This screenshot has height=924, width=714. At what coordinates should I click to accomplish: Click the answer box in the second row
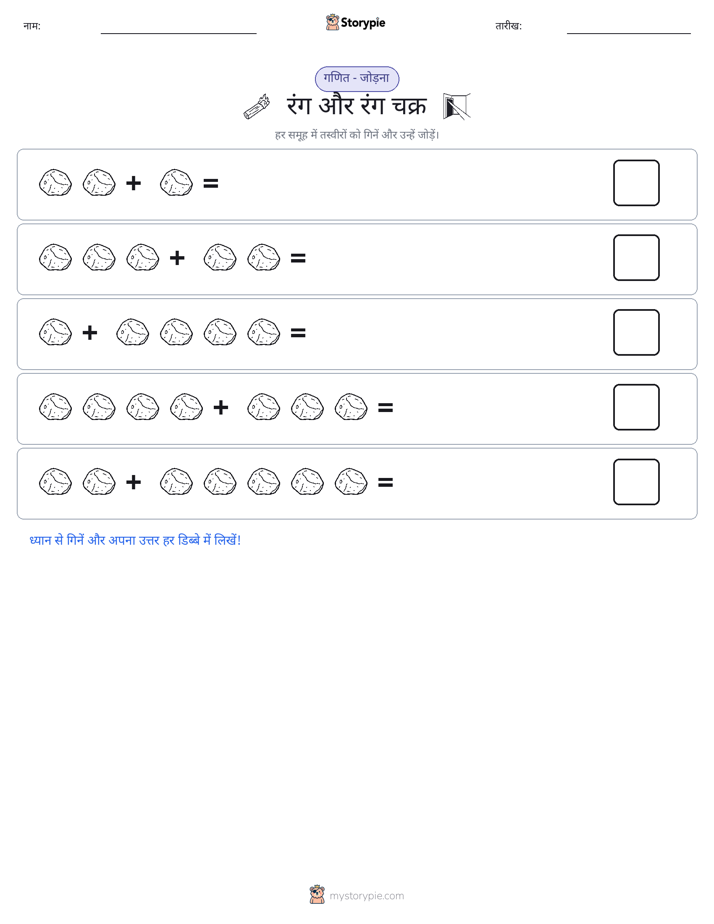(x=636, y=258)
